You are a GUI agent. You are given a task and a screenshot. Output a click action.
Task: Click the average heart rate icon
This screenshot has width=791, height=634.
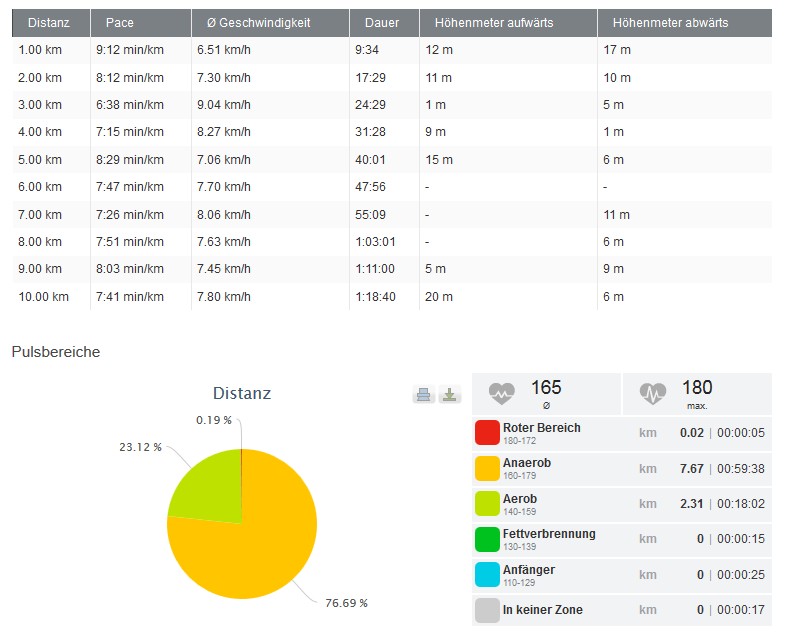coord(503,393)
